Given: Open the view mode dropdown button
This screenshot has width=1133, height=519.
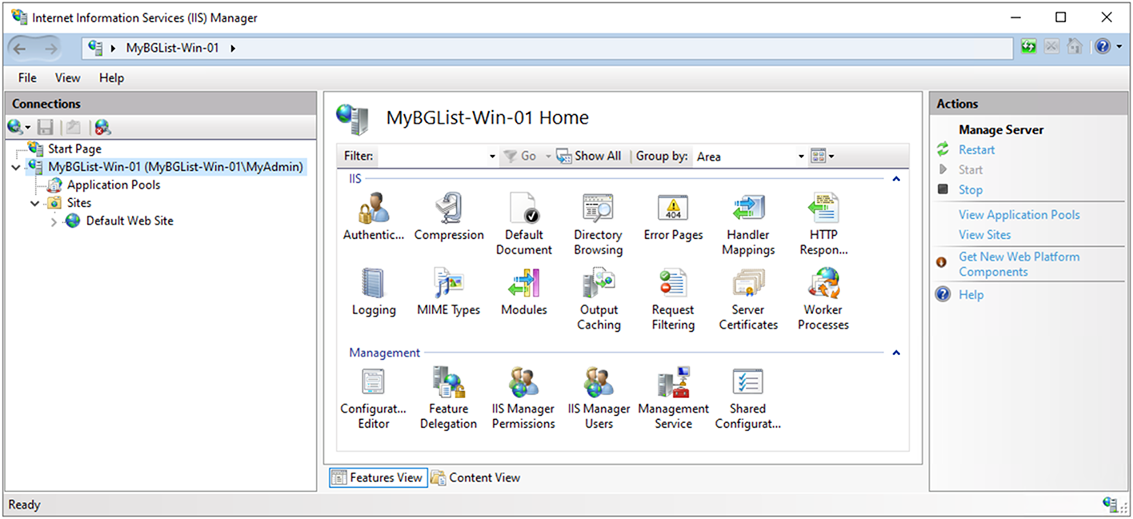Looking at the screenshot, I should (x=823, y=156).
